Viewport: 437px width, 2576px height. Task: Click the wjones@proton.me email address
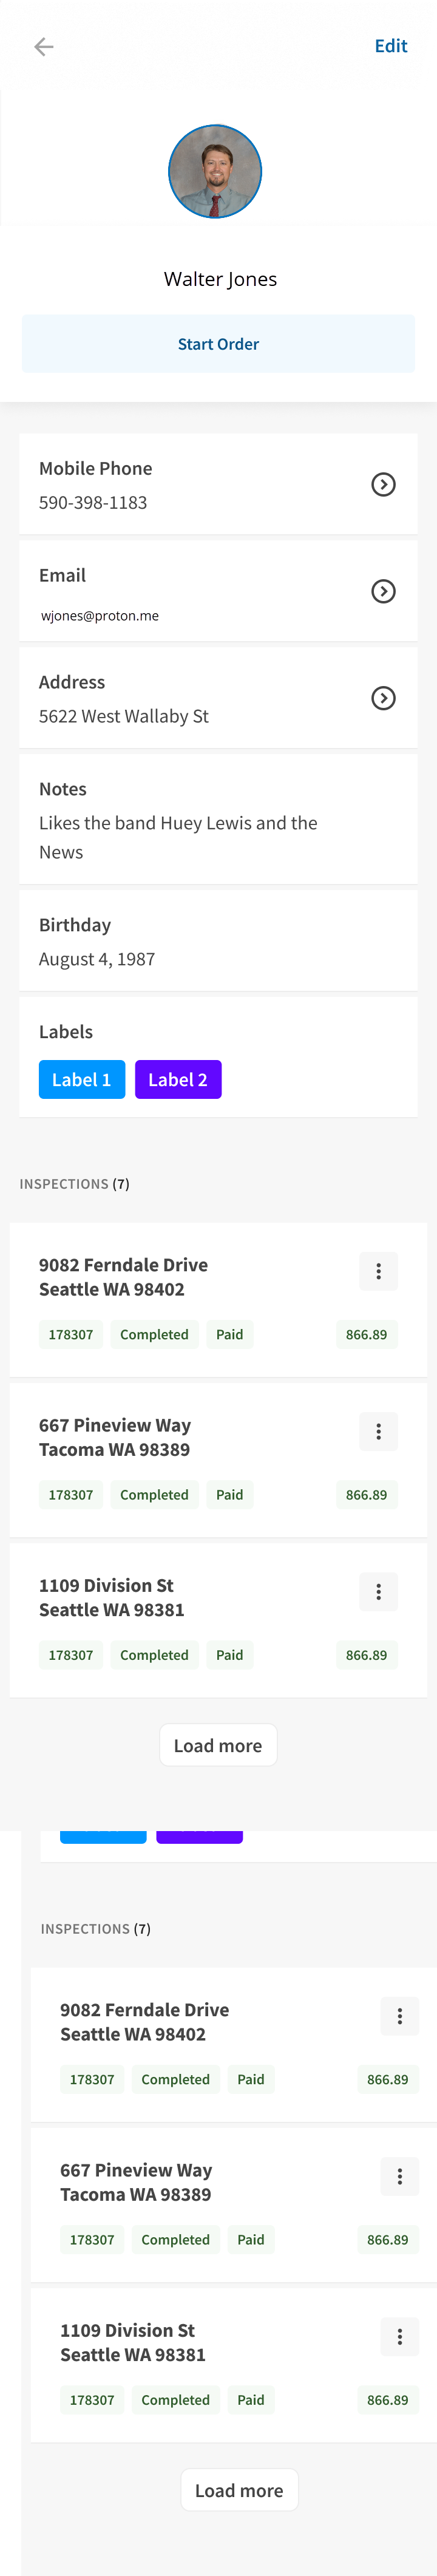[100, 616]
